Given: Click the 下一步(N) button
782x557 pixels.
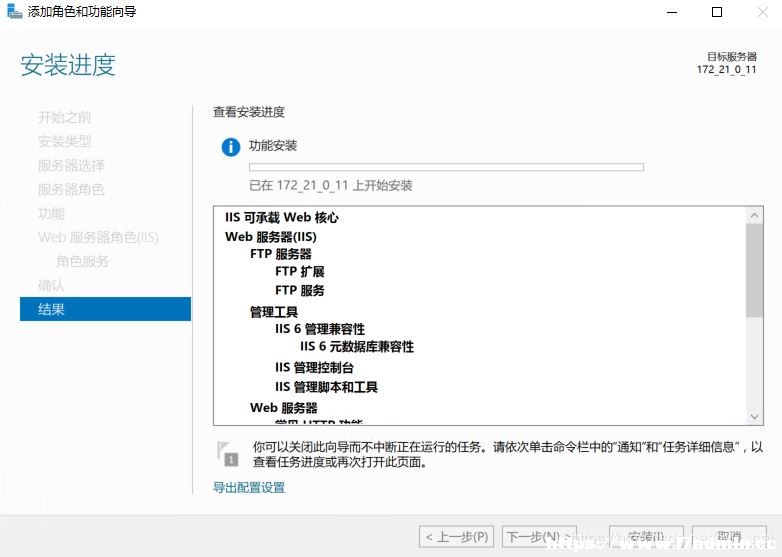Looking at the screenshot, I should click(x=539, y=537).
